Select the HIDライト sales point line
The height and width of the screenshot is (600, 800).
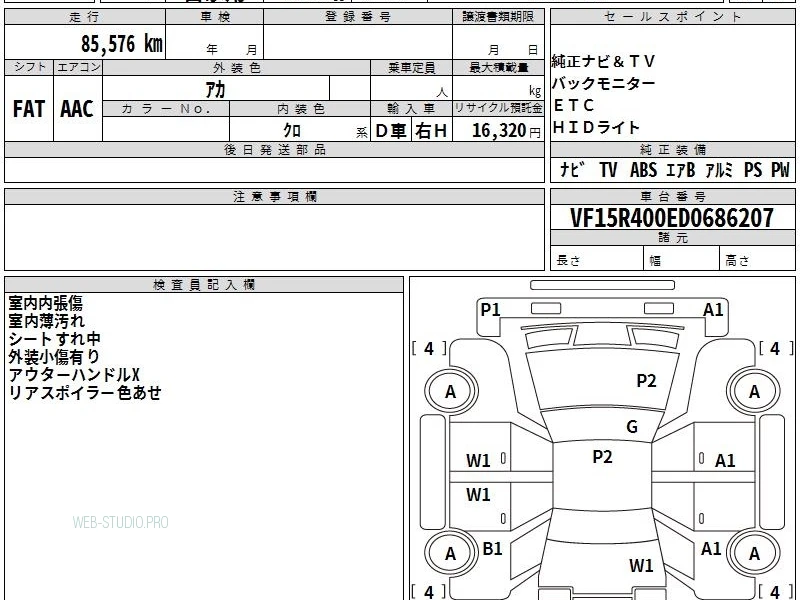click(x=596, y=127)
